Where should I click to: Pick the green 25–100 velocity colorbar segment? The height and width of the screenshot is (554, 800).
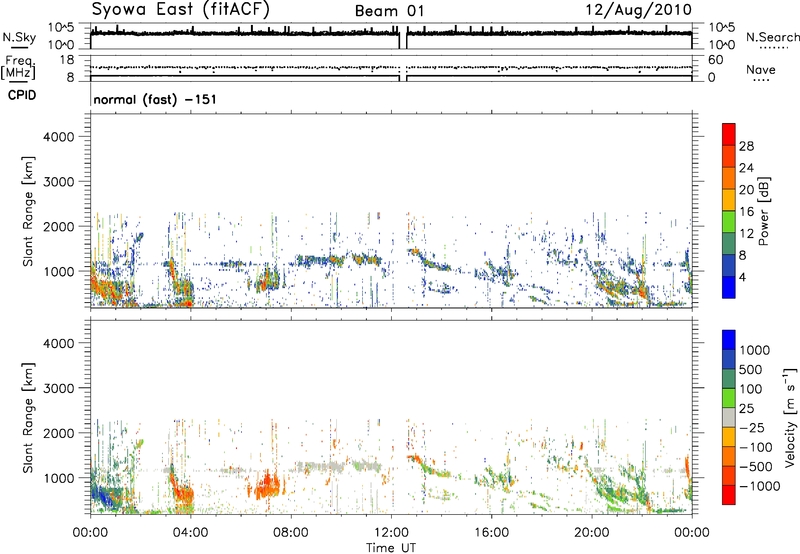[x=729, y=398]
